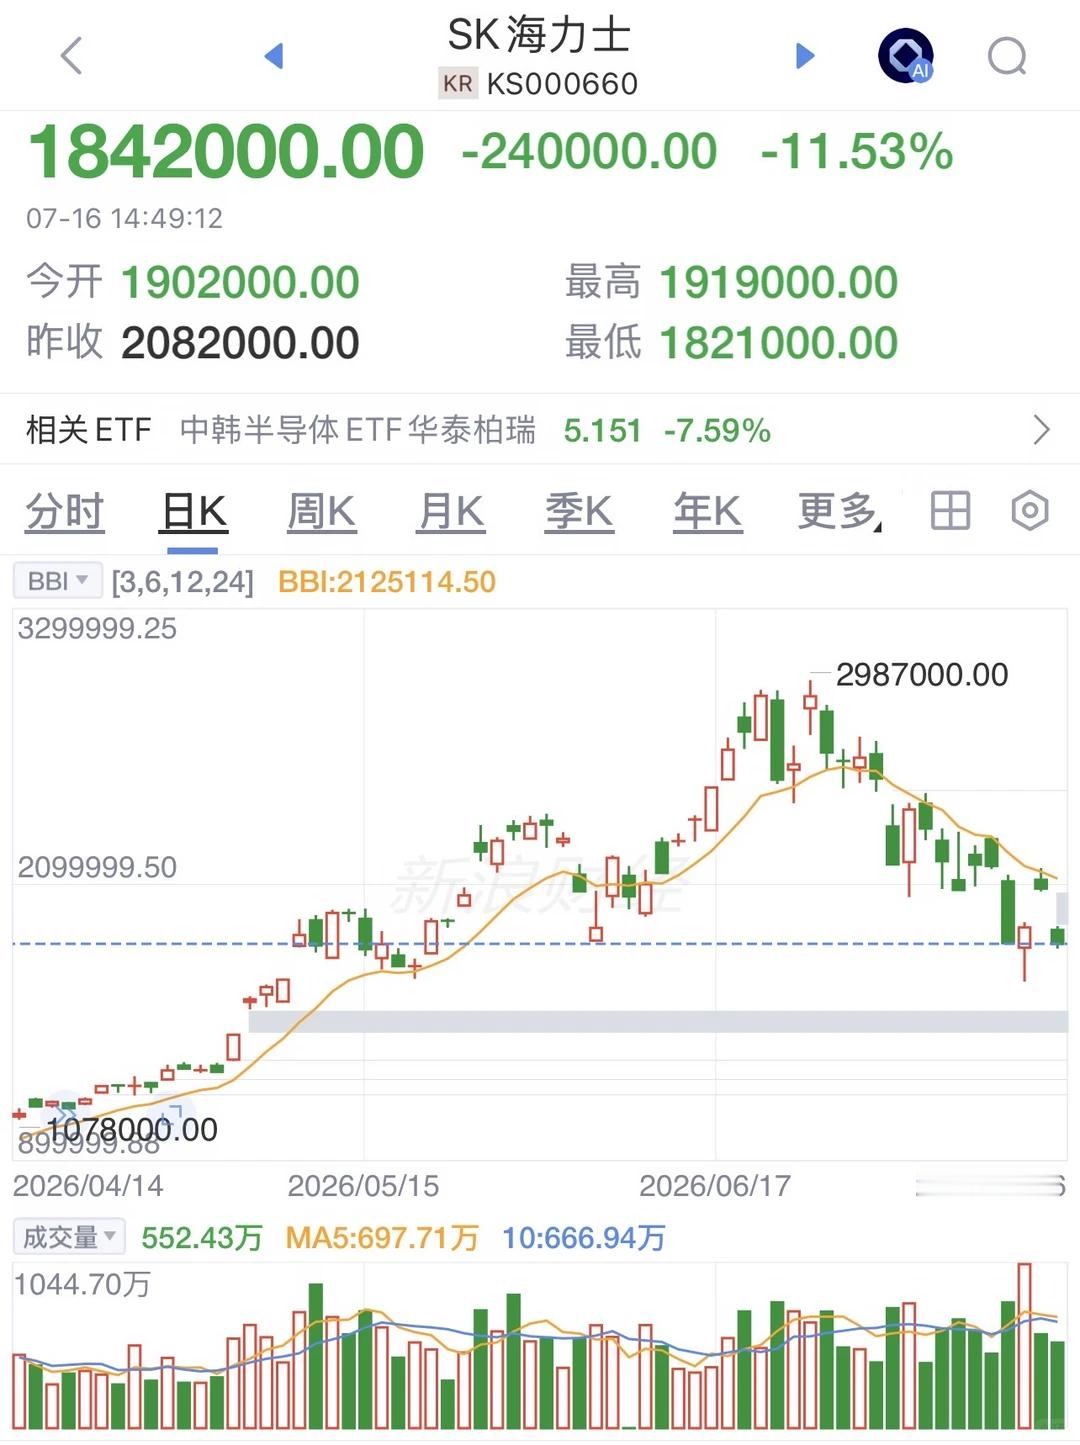Tap the volume value 552.43万
The height and width of the screenshot is (1445, 1080).
(202, 1238)
